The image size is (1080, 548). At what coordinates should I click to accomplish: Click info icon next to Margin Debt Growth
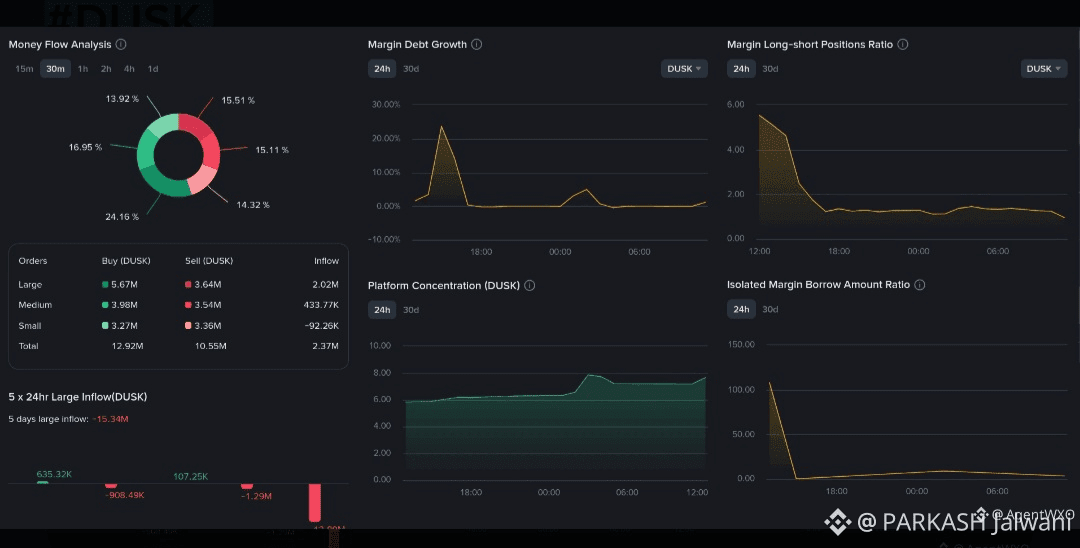[x=477, y=44]
